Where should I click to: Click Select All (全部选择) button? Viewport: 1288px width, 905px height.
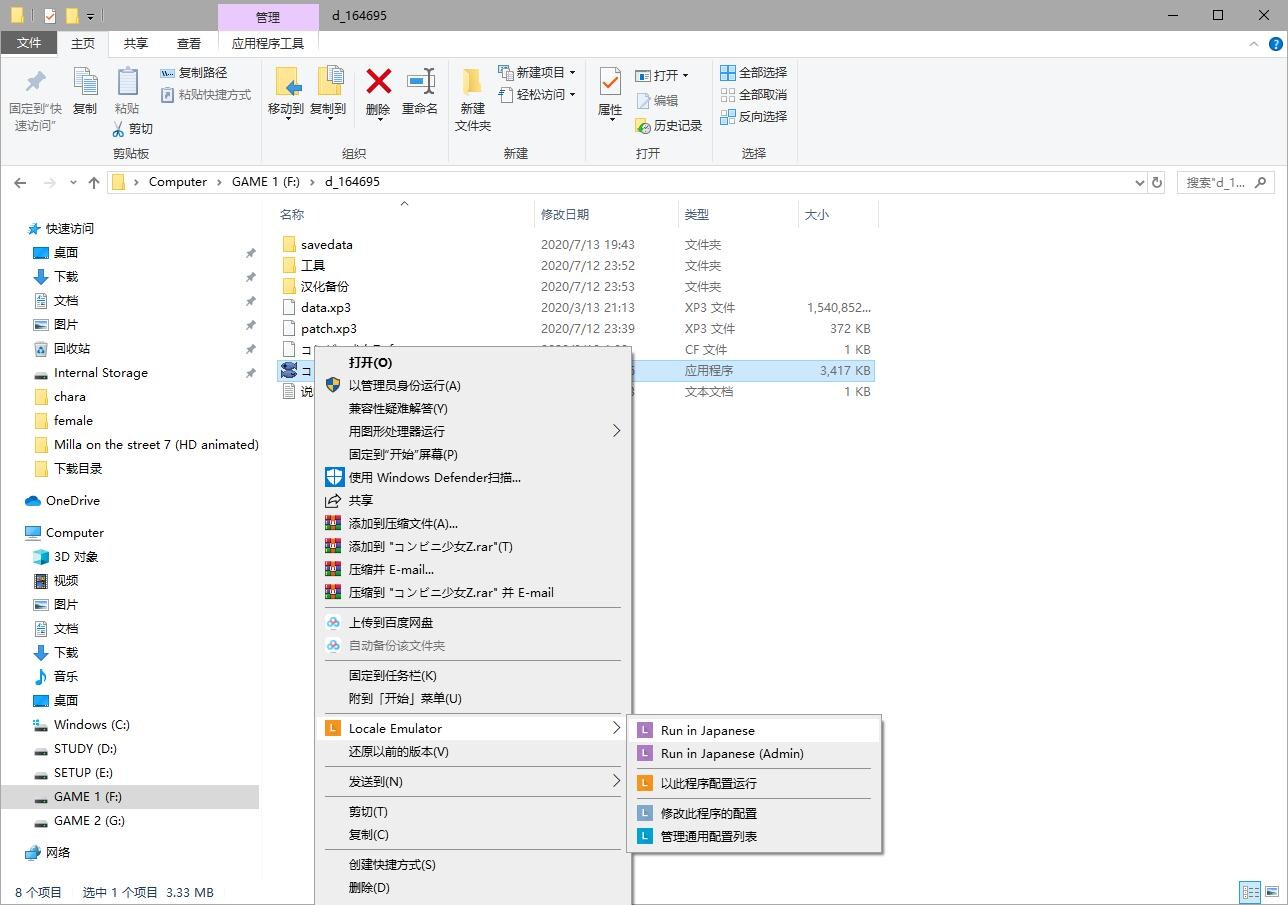click(753, 72)
